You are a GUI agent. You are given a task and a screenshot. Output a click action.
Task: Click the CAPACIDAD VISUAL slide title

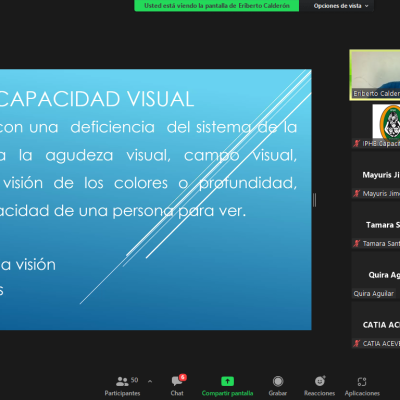[x=97, y=99]
